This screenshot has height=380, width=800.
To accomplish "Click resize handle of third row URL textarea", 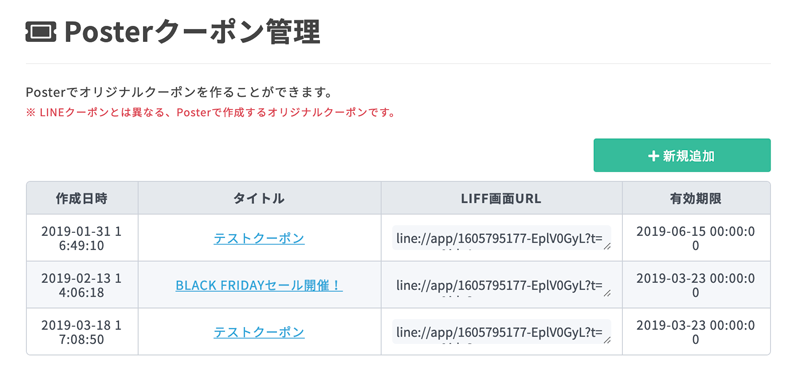I will point(607,340).
